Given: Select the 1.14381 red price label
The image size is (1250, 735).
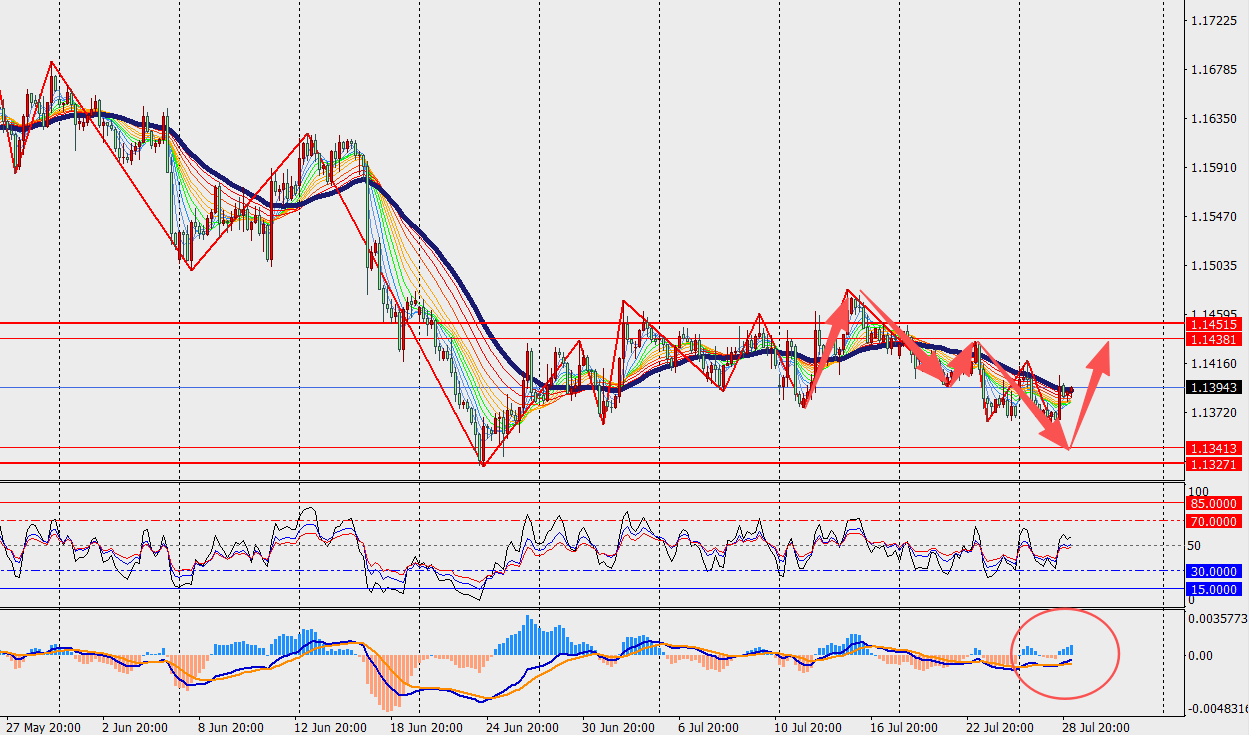Looking at the screenshot, I should pyautogui.click(x=1214, y=339).
